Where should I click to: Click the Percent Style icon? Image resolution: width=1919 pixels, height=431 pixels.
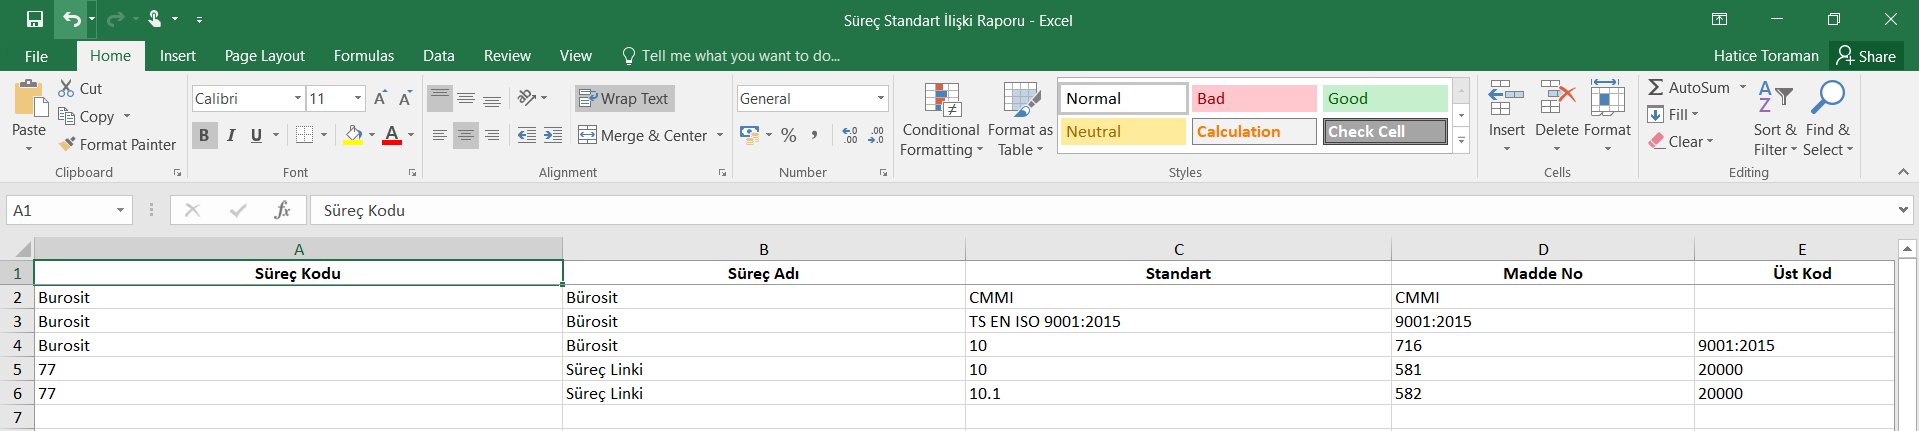coord(789,135)
